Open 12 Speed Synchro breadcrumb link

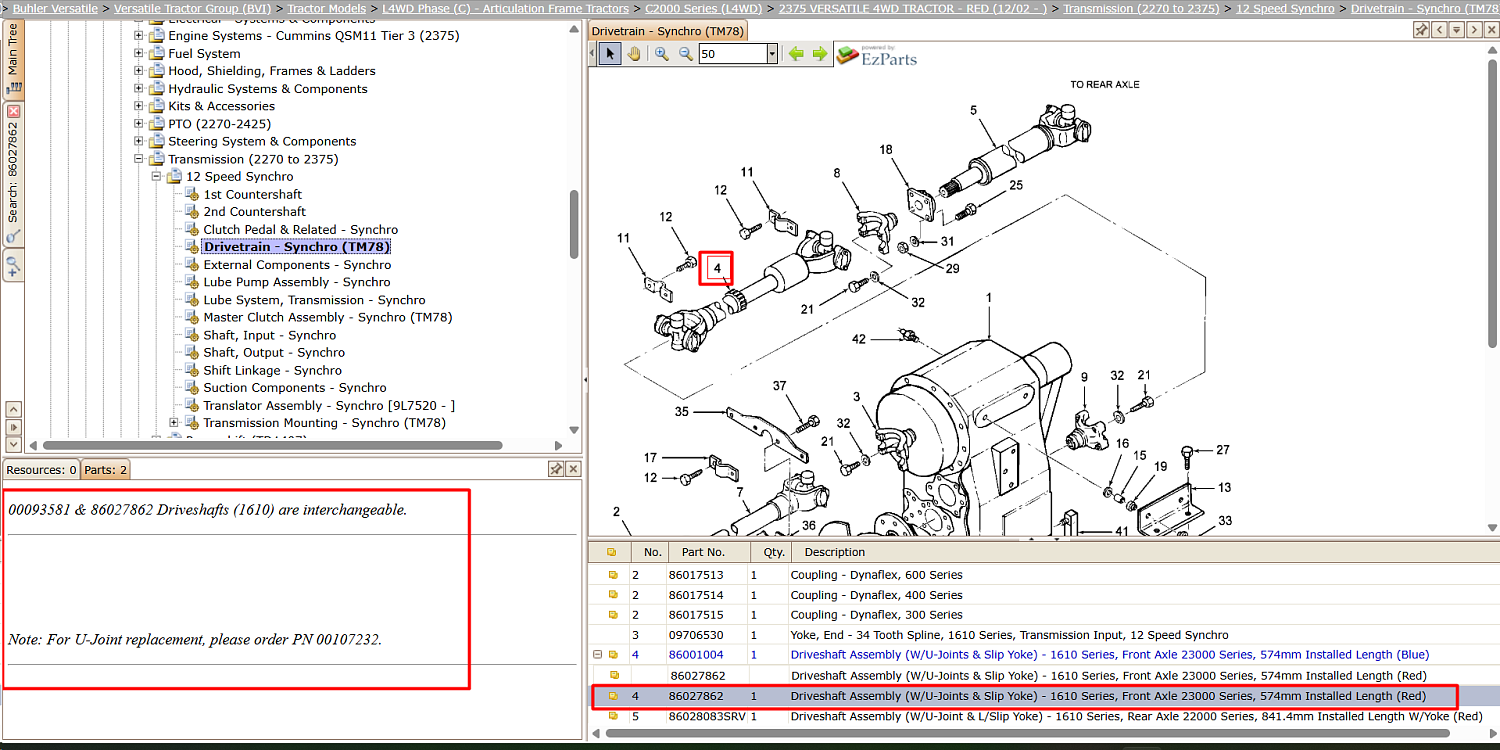1285,8
